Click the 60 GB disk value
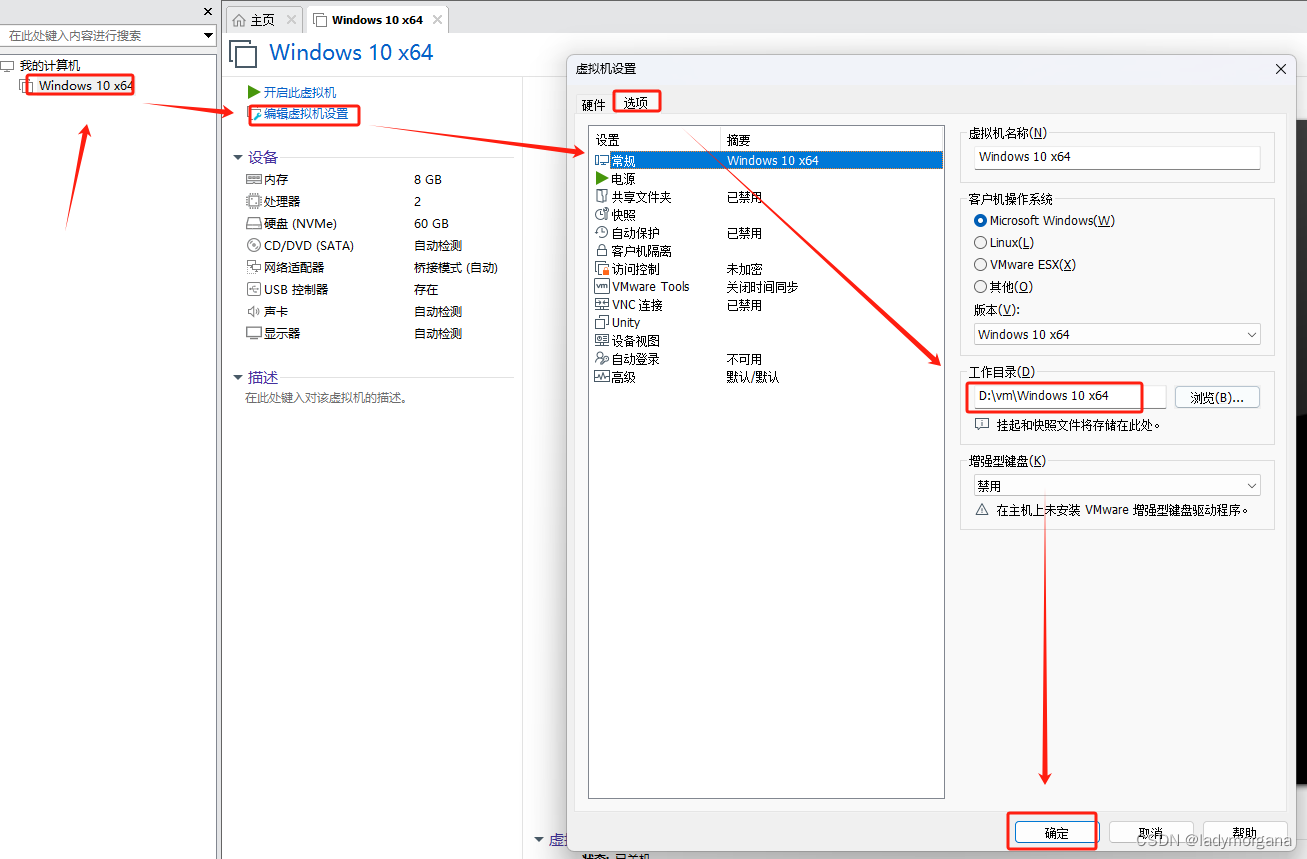Viewport: 1307px width, 859px height. click(431, 224)
